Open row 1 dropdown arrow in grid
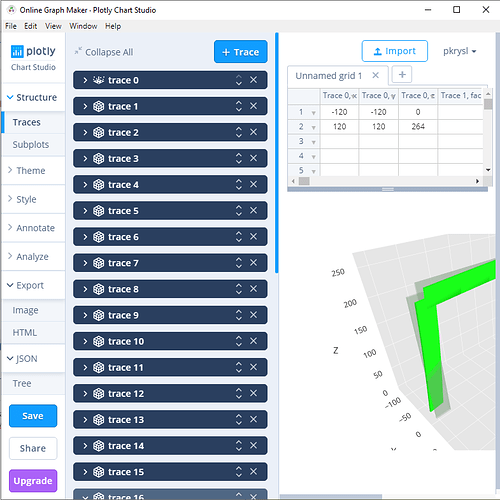Screen dimensions: 500x500 tap(313, 113)
